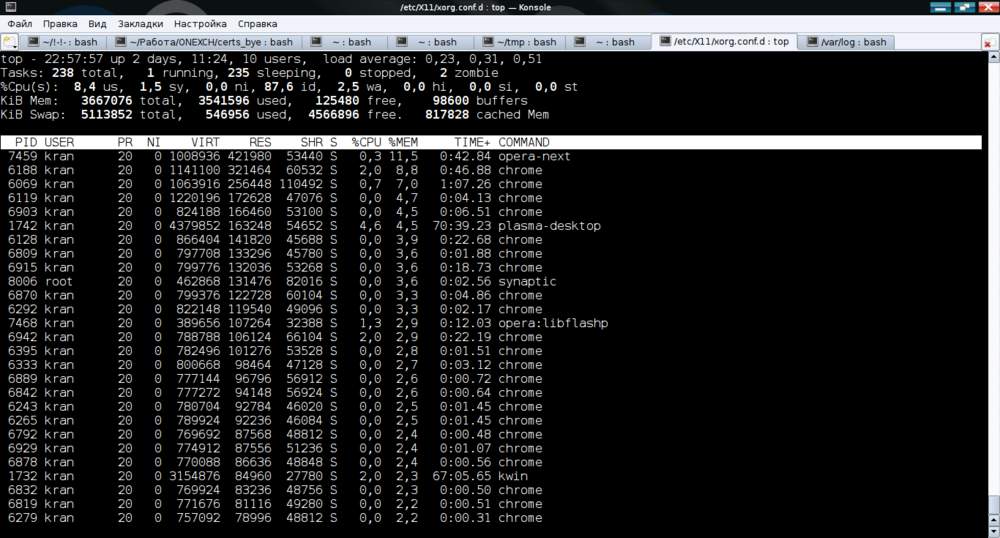Open the Настройка menu
1000x538 pixels.
200,24
